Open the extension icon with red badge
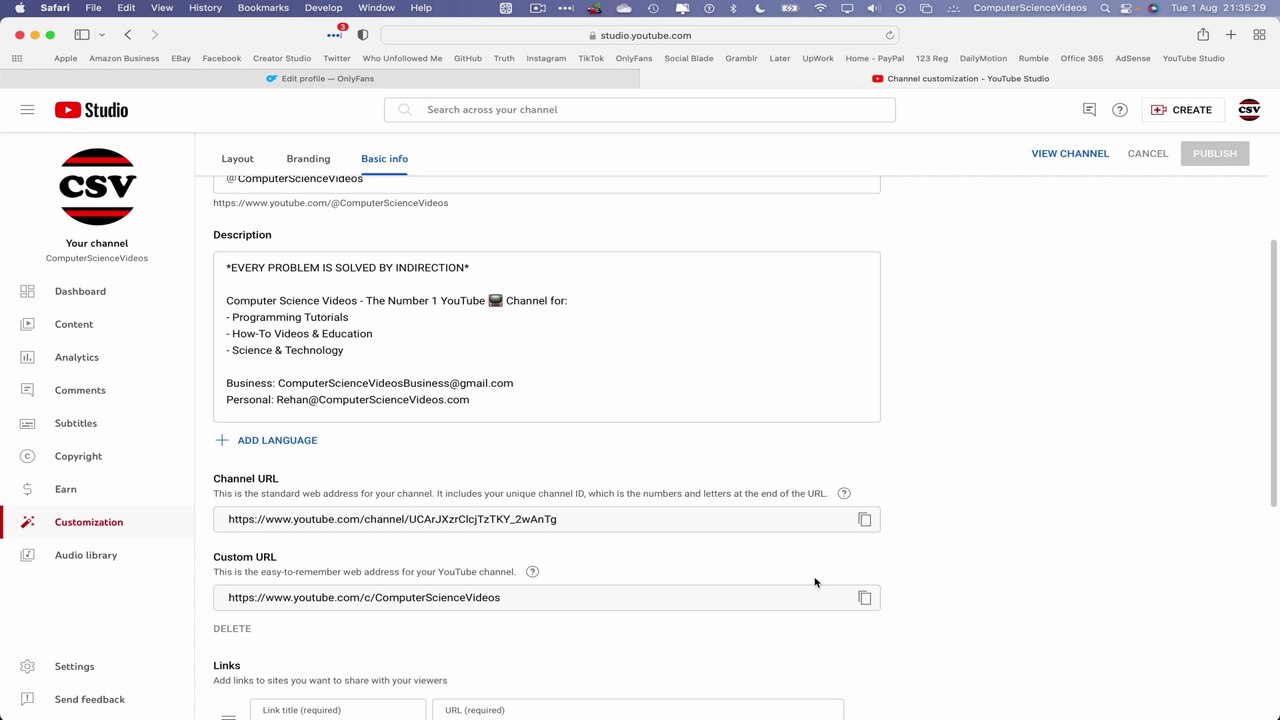The width and height of the screenshot is (1280, 720). [335, 34]
